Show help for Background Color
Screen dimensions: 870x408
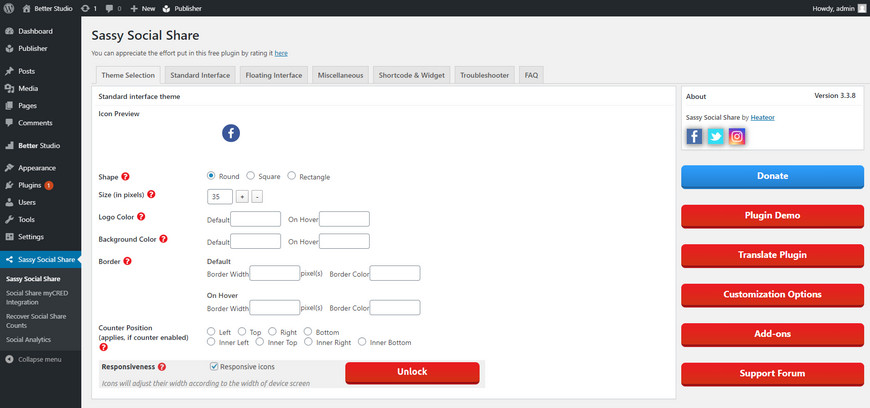pyautogui.click(x=163, y=239)
